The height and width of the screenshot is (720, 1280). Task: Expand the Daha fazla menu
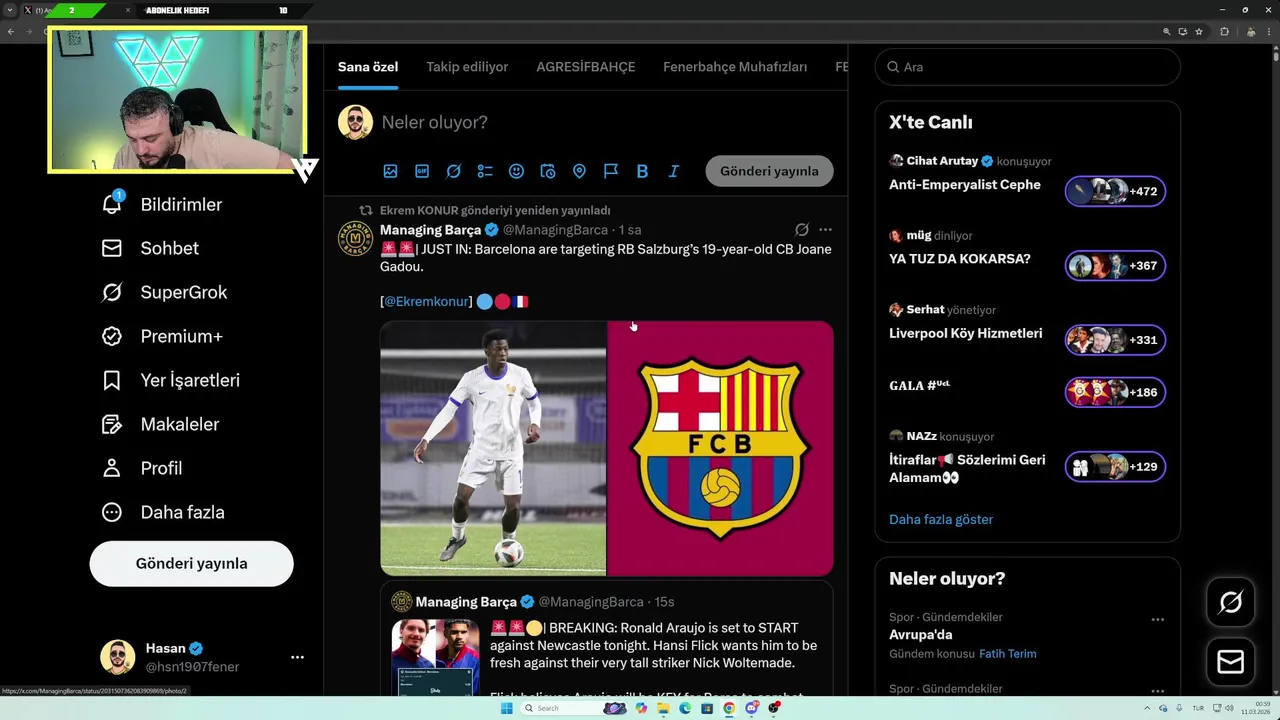click(x=163, y=512)
